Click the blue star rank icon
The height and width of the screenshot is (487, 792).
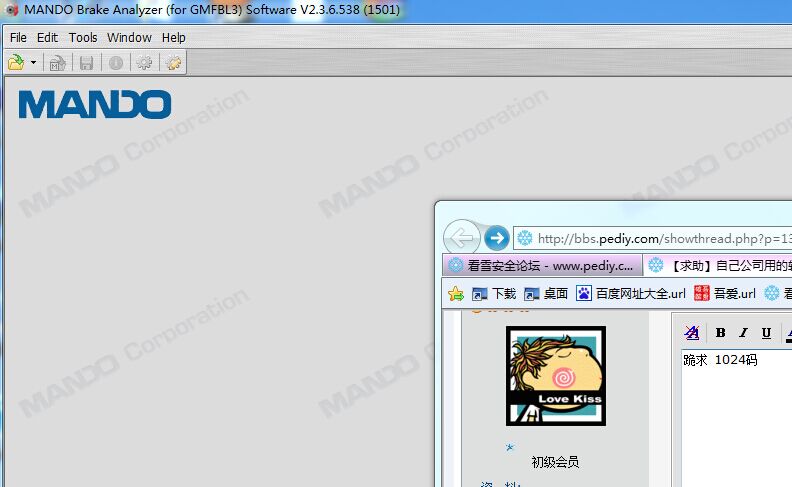pyautogui.click(x=510, y=448)
